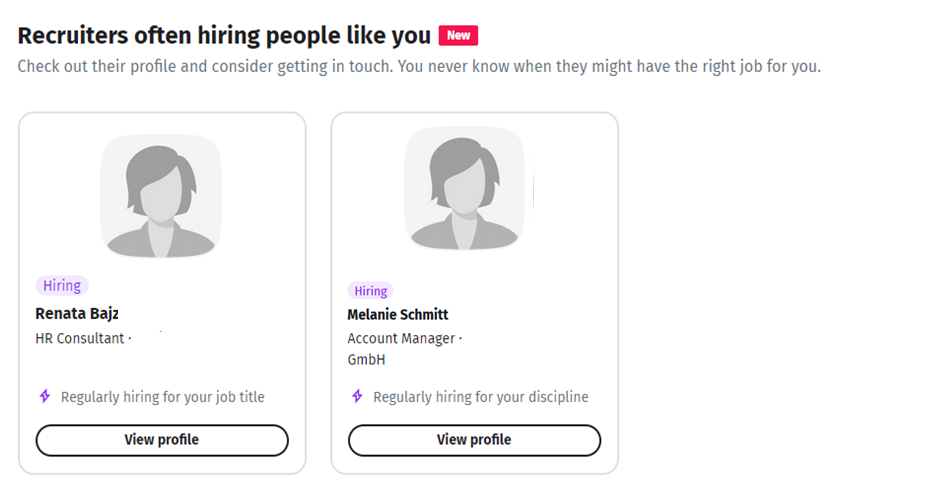The image size is (940, 480).
Task: Click 'Regularly hiring for your discipline'
Action: click(480, 397)
